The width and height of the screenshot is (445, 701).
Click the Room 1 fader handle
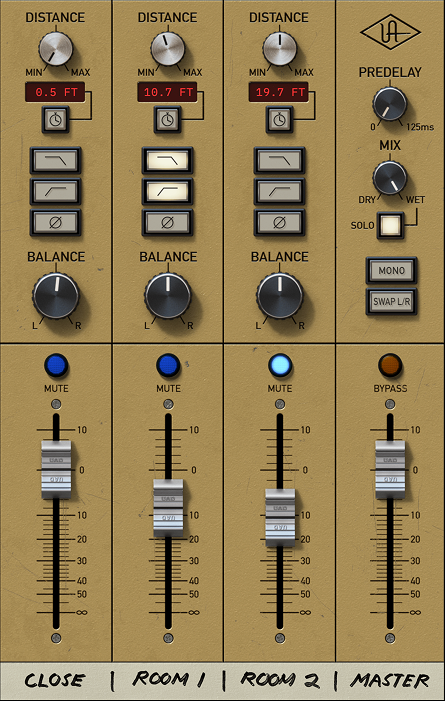pyautogui.click(x=168, y=508)
